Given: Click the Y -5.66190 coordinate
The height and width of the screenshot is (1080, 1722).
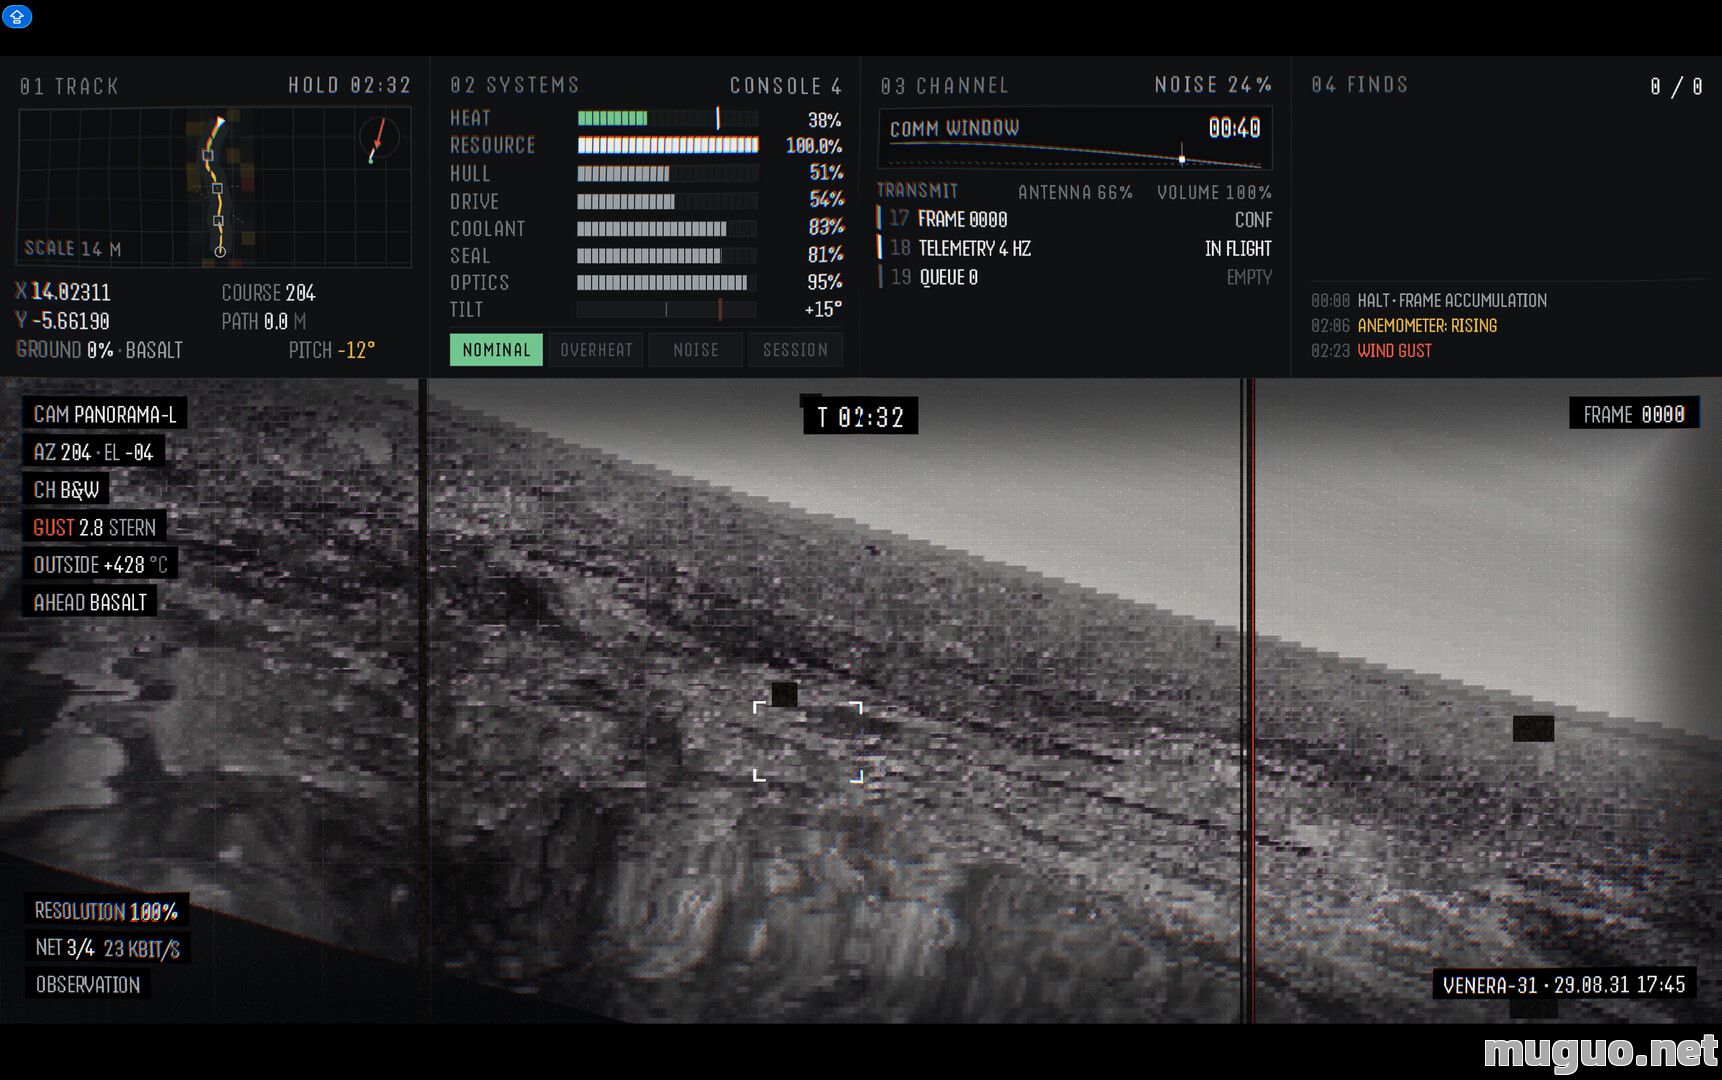Looking at the screenshot, I should (x=62, y=321).
